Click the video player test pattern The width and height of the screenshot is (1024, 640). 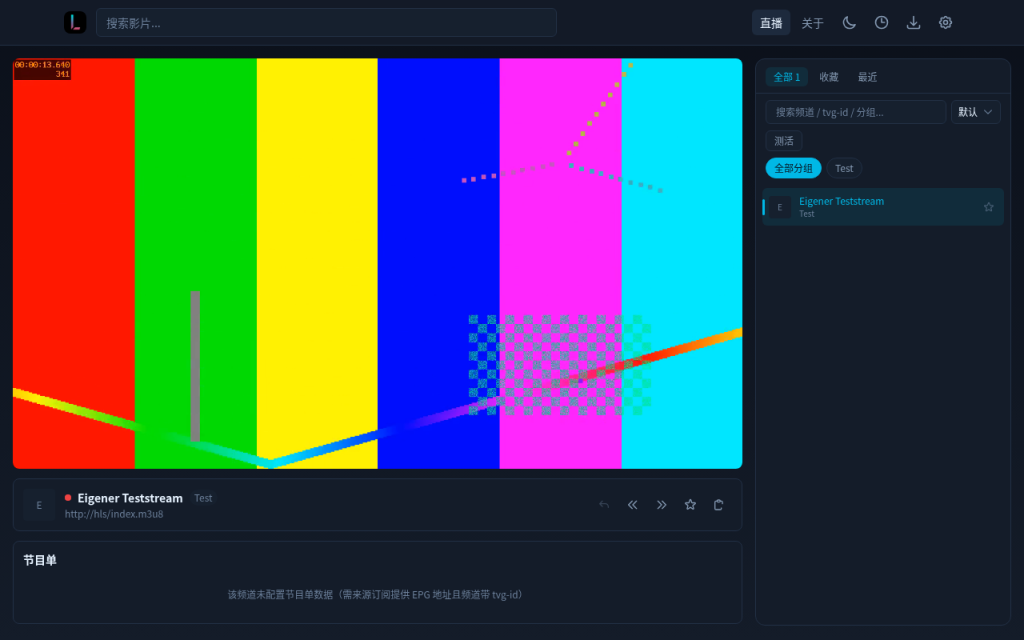[x=377, y=263]
